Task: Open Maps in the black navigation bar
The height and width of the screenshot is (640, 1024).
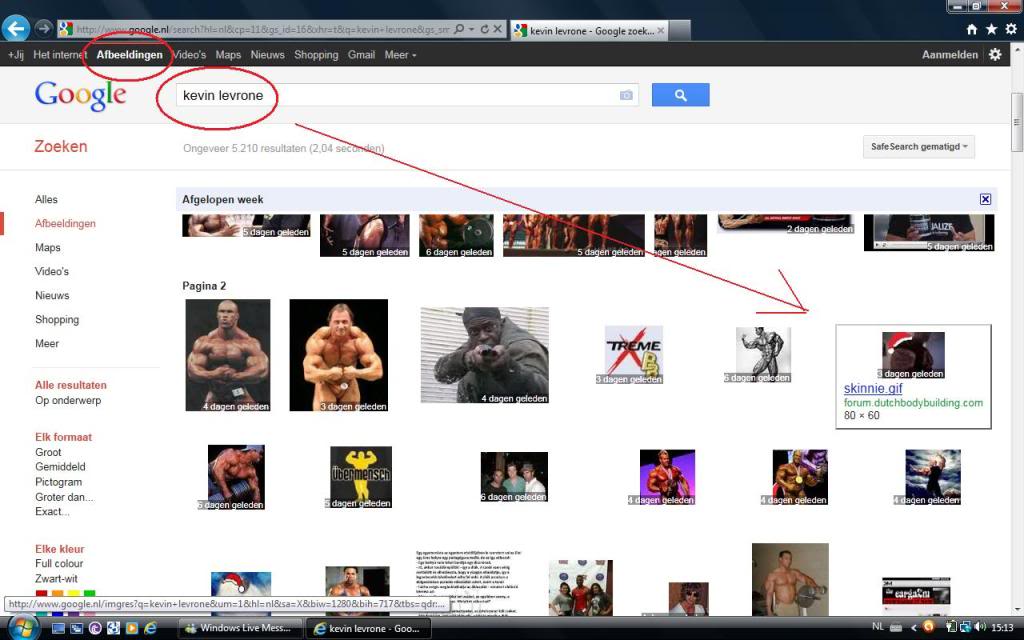Action: (228, 55)
